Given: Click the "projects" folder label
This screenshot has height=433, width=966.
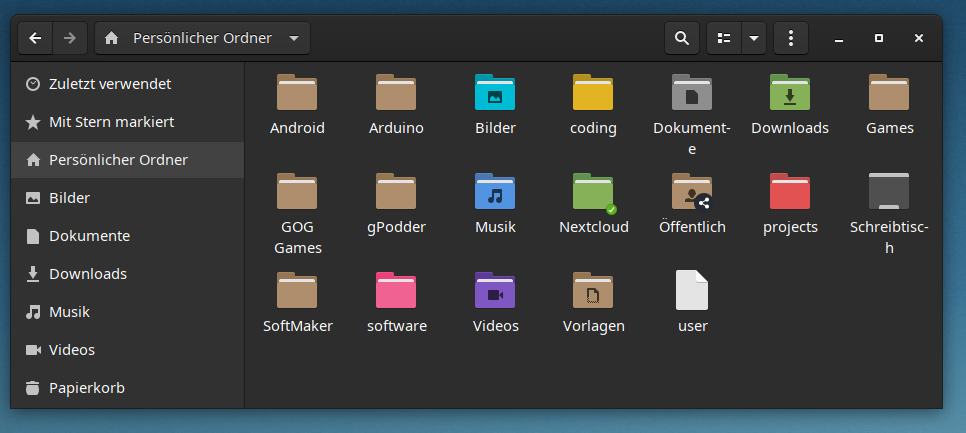Looking at the screenshot, I should 790,228.
